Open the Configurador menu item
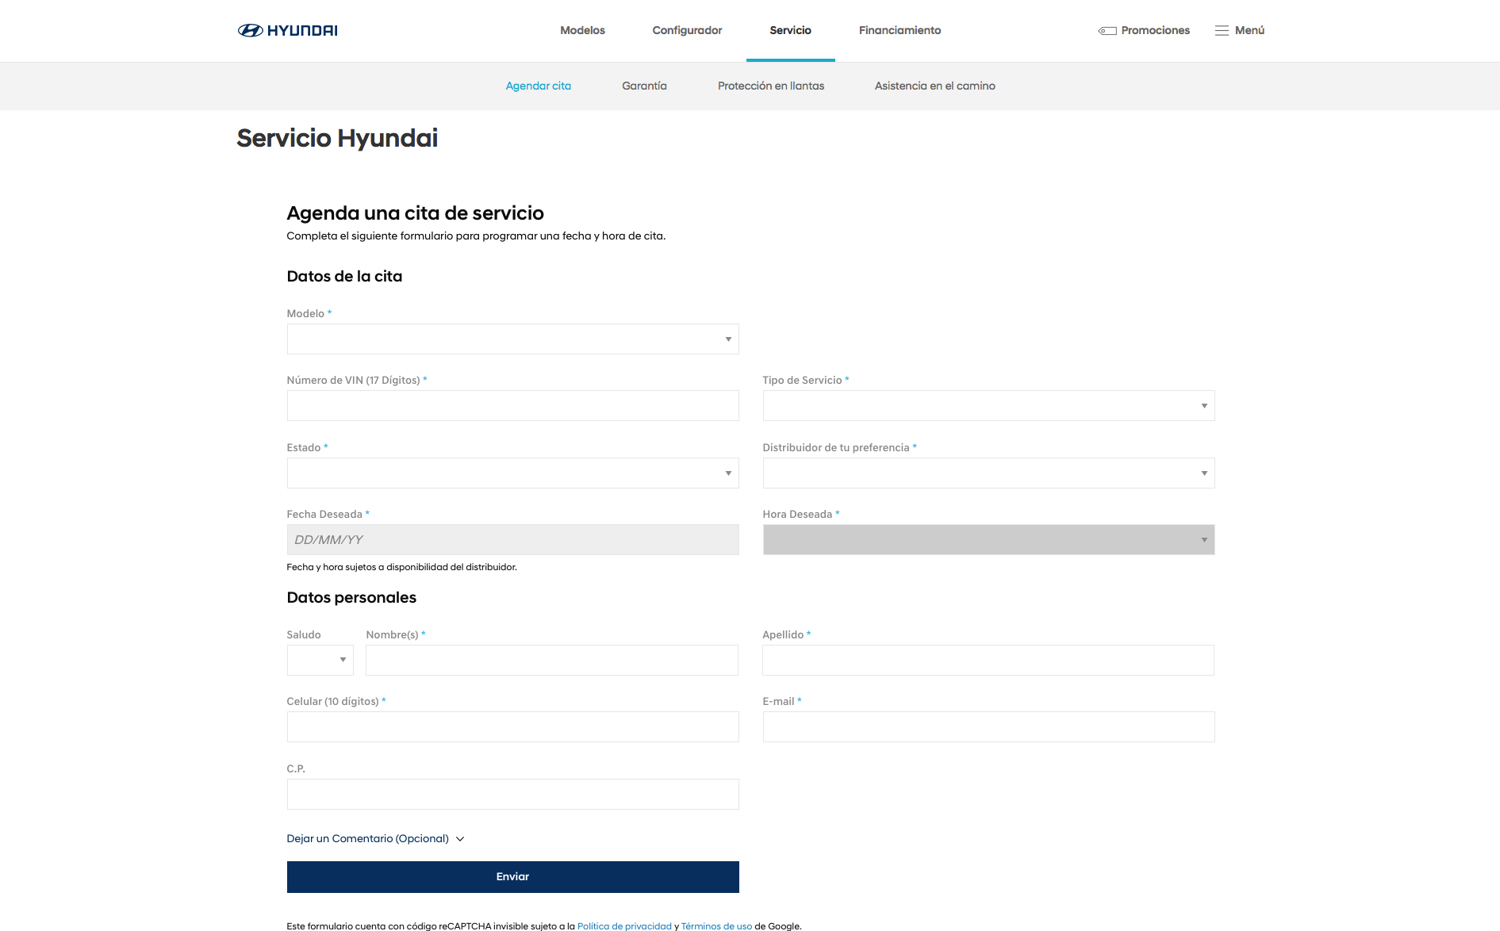 pyautogui.click(x=687, y=30)
